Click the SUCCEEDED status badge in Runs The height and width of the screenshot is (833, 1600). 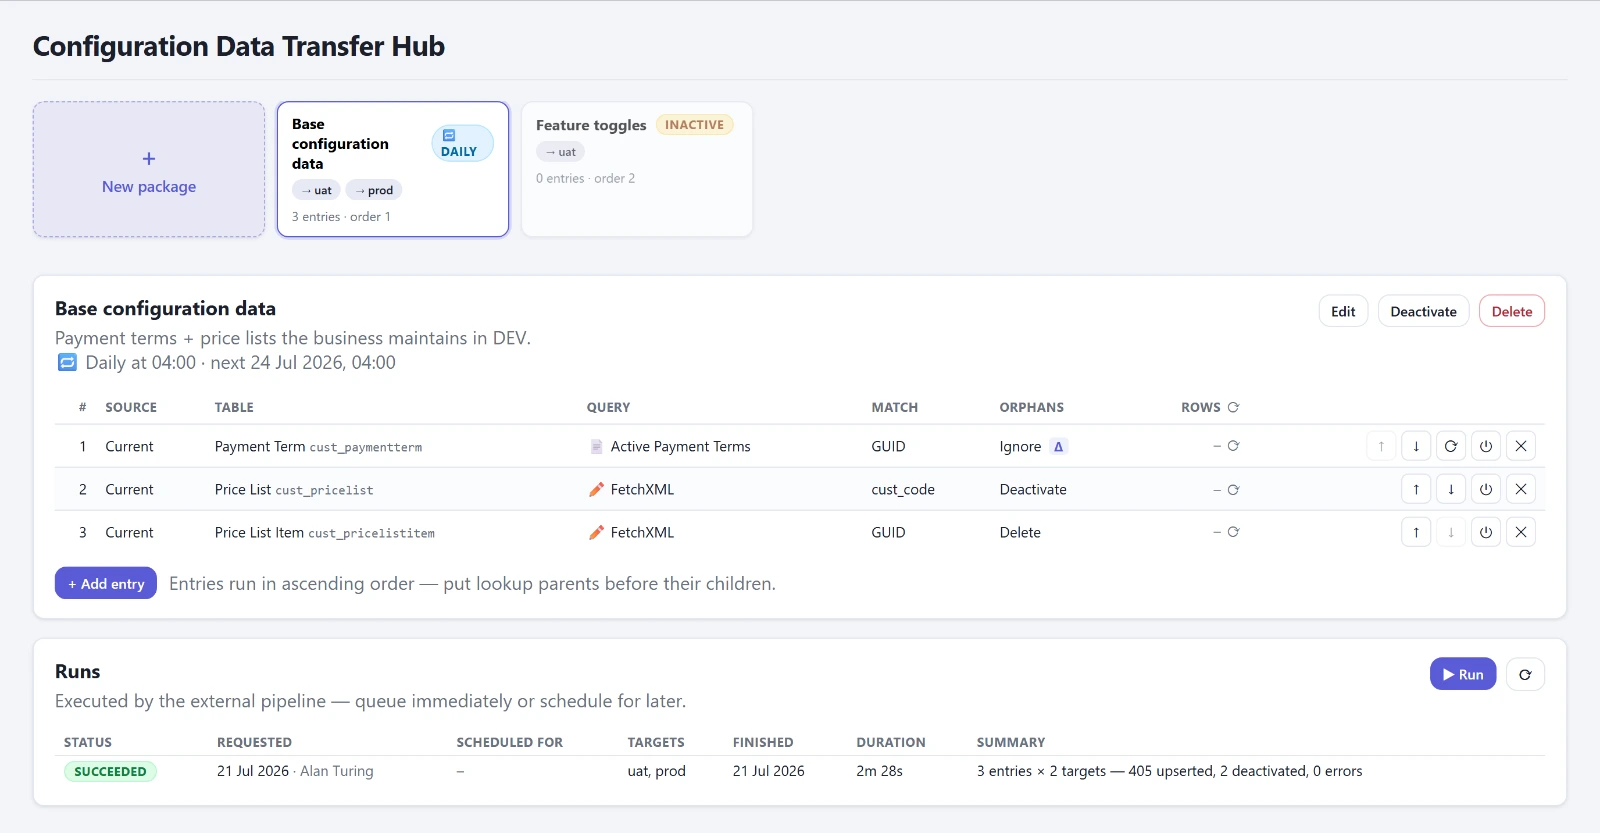pyautogui.click(x=110, y=772)
